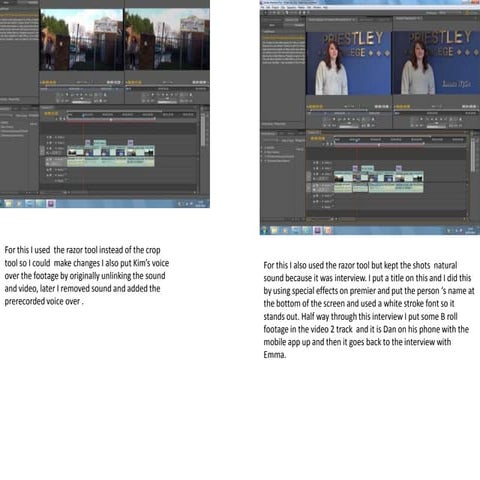Open orange taskbar icon beside Premiere in interview screenshot

(x=328, y=230)
